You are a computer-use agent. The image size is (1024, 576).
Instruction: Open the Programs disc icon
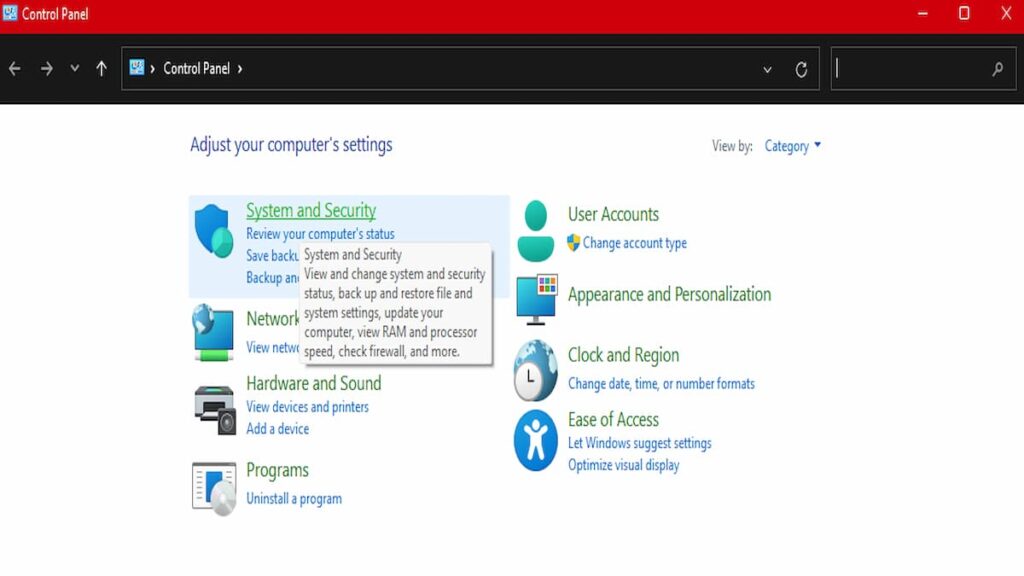point(214,489)
